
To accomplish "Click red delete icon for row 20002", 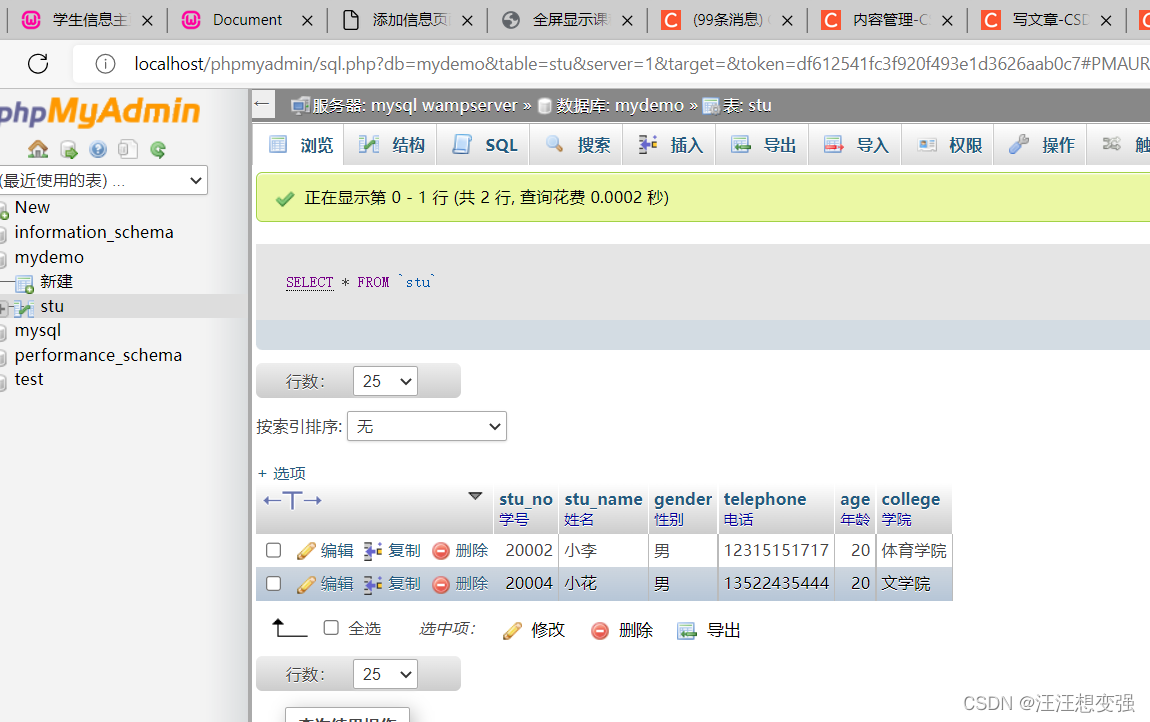I will pos(441,550).
